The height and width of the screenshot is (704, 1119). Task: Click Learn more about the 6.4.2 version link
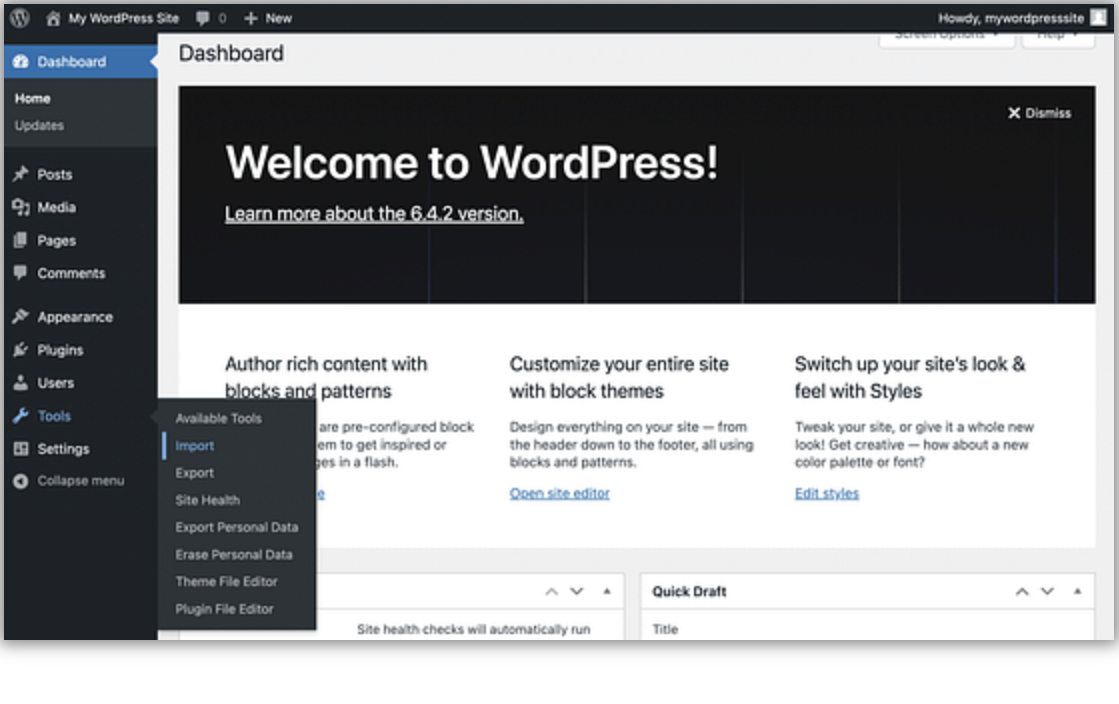coord(374,213)
